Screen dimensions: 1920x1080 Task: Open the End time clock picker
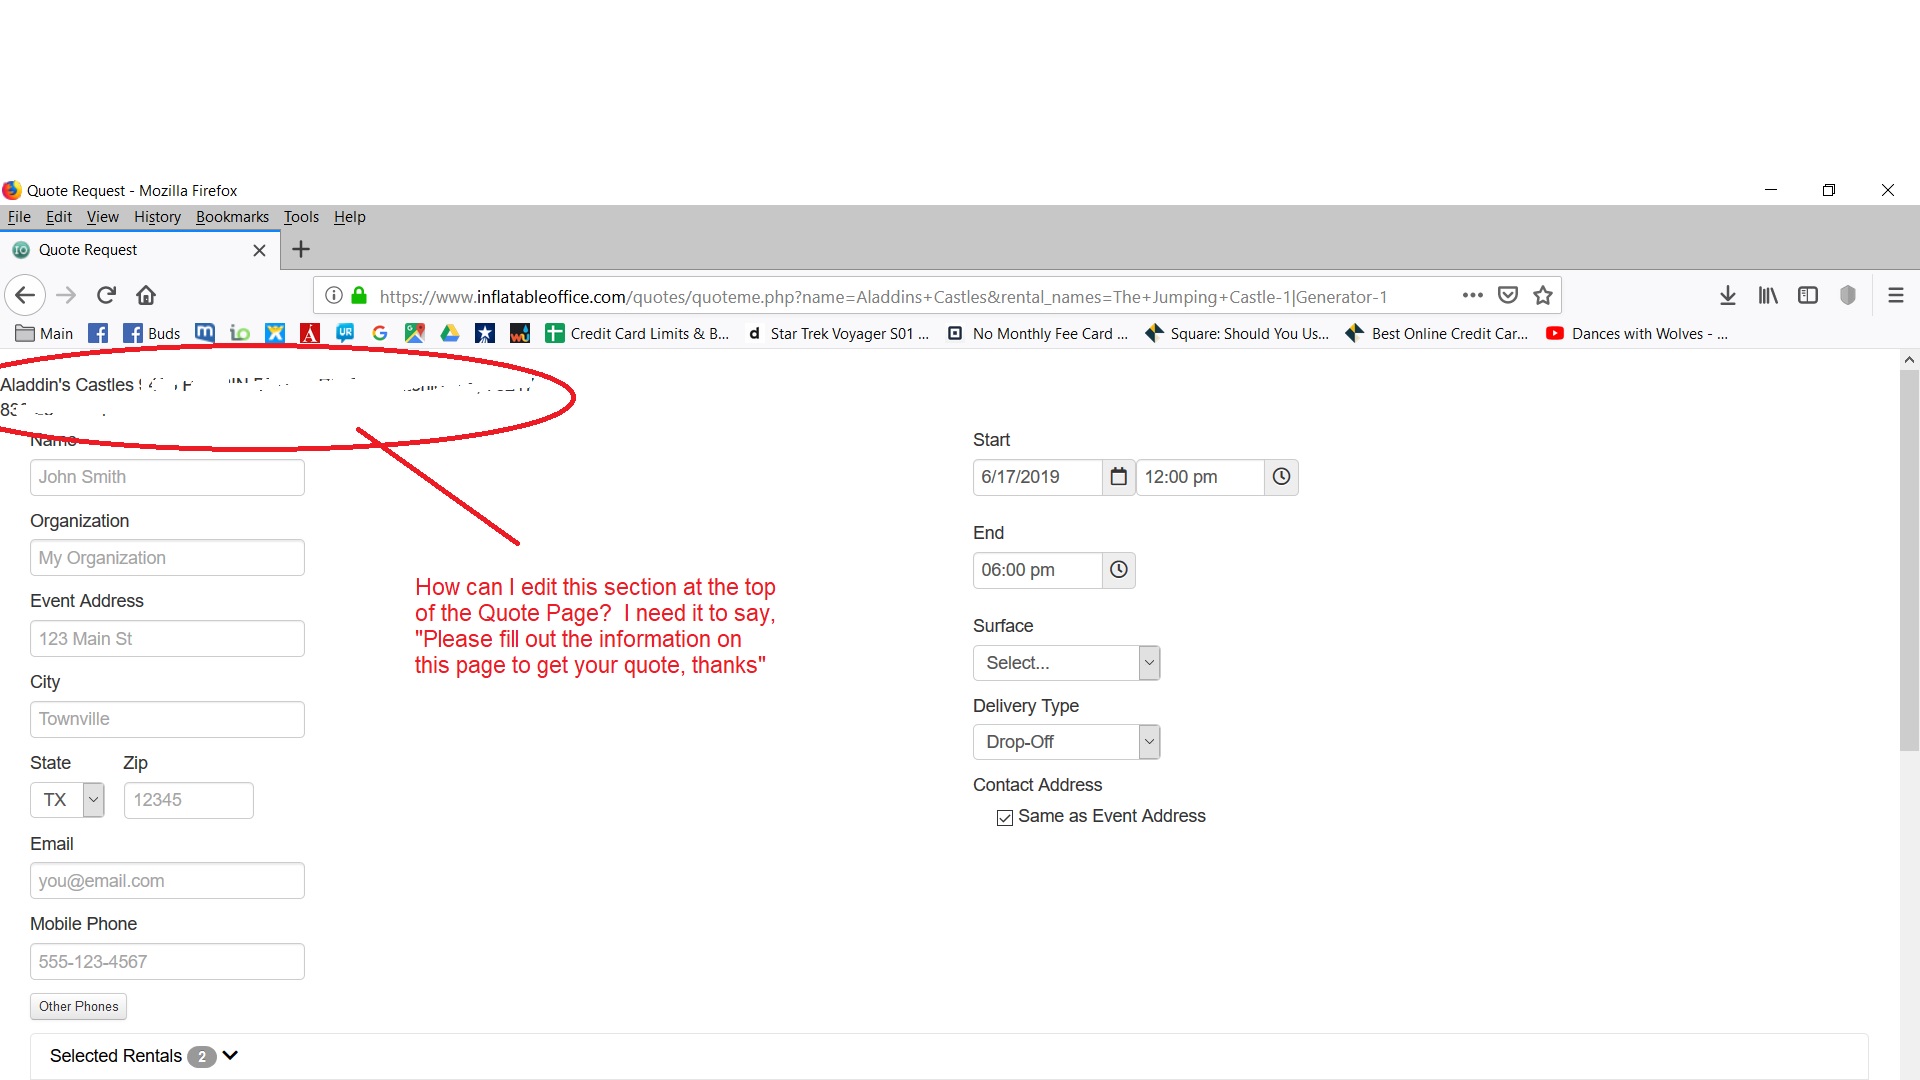click(x=1118, y=570)
